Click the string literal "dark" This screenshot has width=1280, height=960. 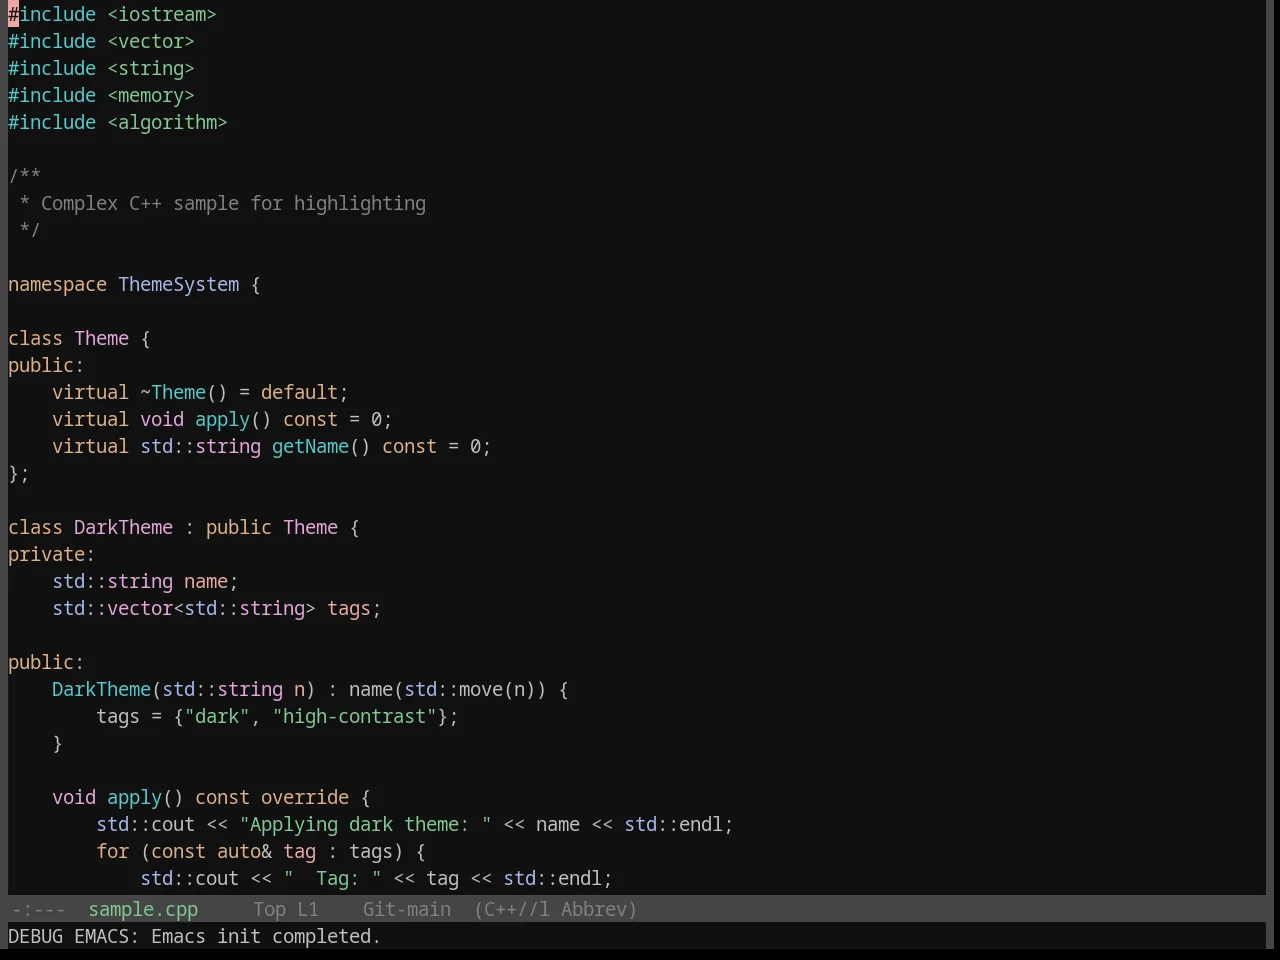coord(217,716)
